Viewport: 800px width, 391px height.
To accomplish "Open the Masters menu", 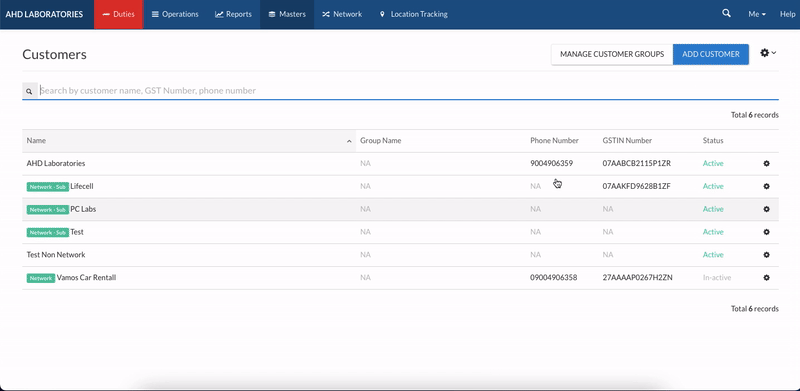I will click(287, 14).
